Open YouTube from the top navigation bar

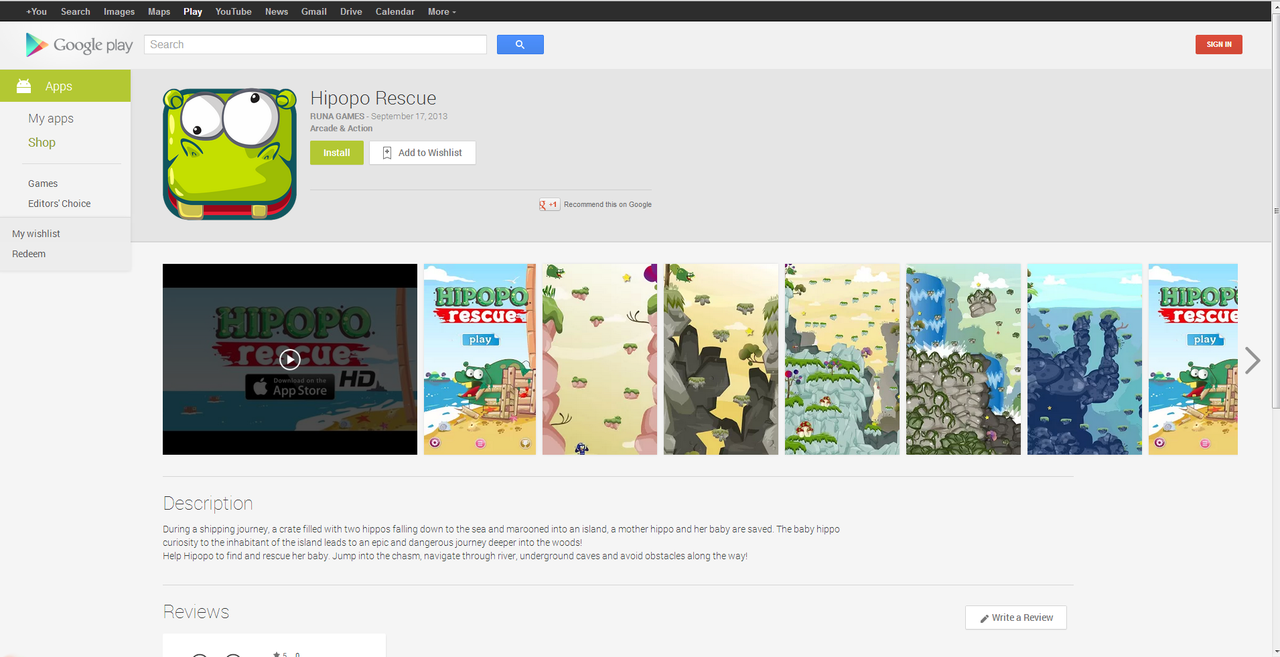tap(233, 12)
